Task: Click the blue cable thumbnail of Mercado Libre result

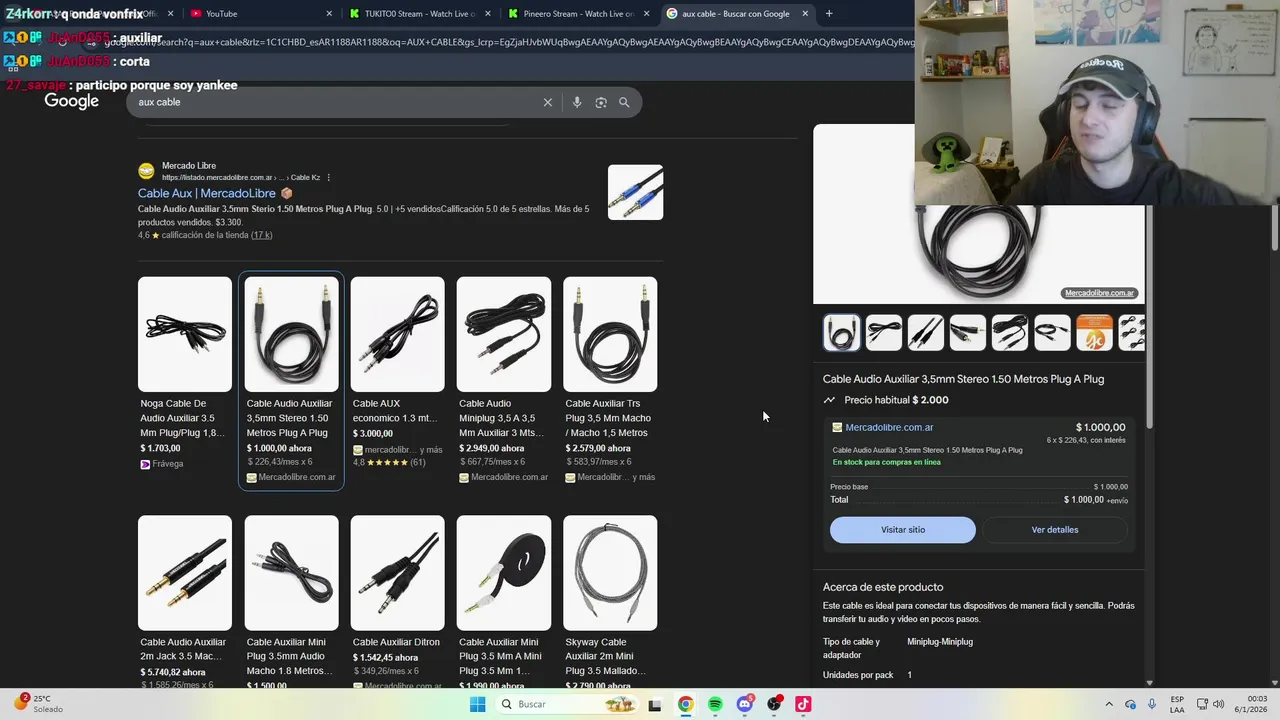Action: 635,192
